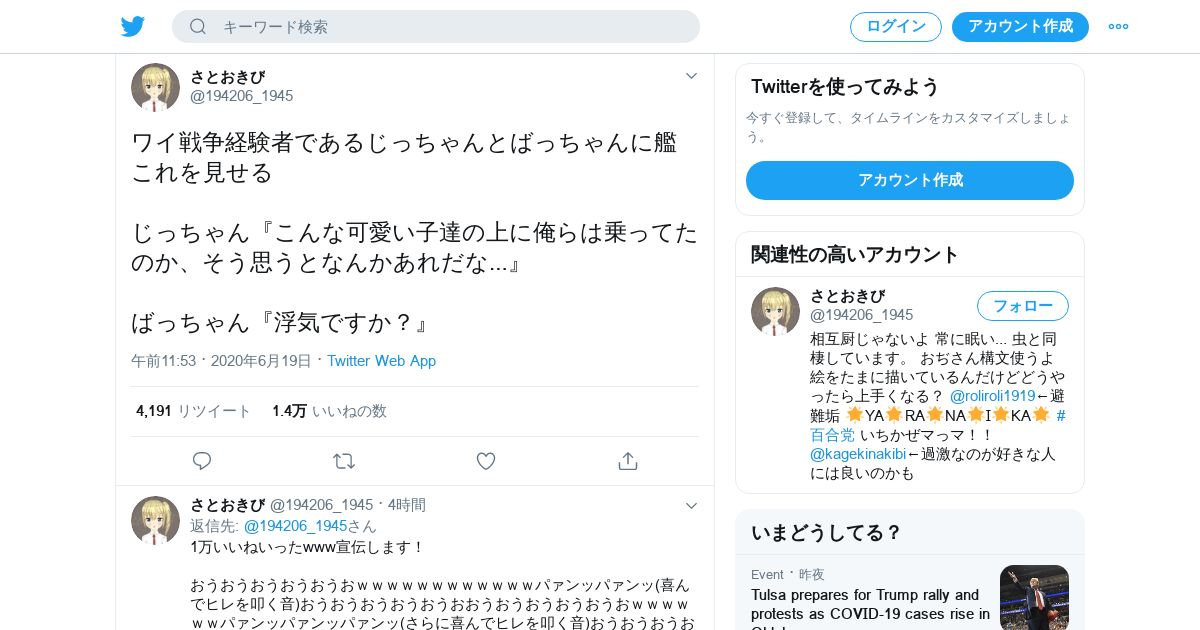This screenshot has height=630, width=1200.
Task: Click the Twitter bird logo
Action: click(133, 27)
